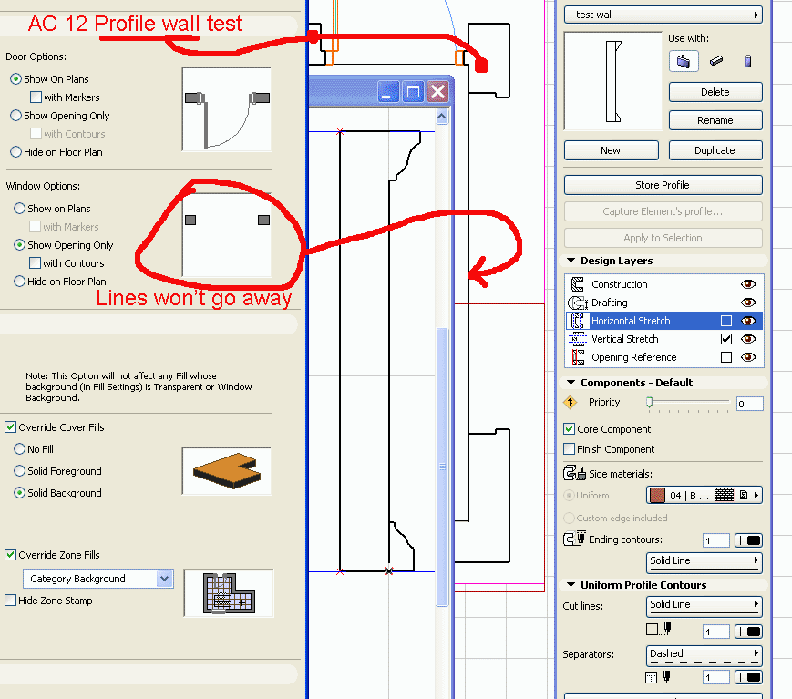Toggle visibility of Vertical Stretch layer
Viewport: 792px width, 699px height.
(x=748, y=339)
